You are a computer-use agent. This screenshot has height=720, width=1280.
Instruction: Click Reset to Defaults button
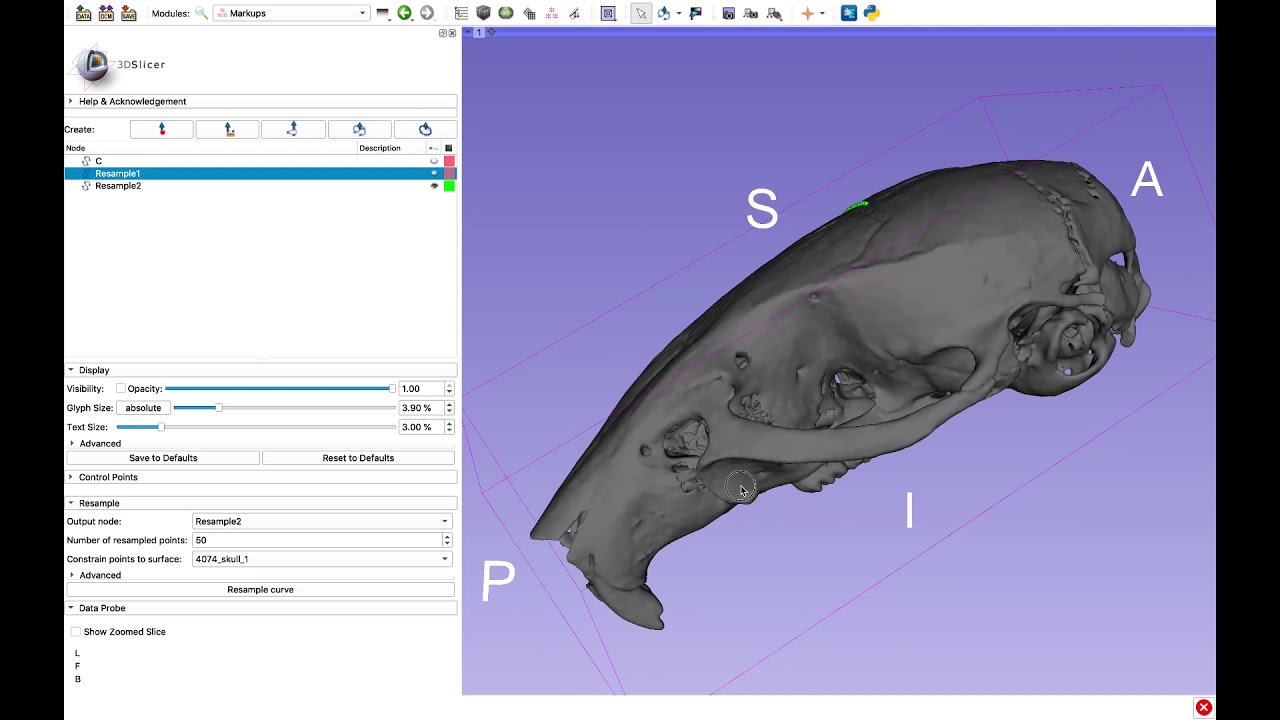358,458
